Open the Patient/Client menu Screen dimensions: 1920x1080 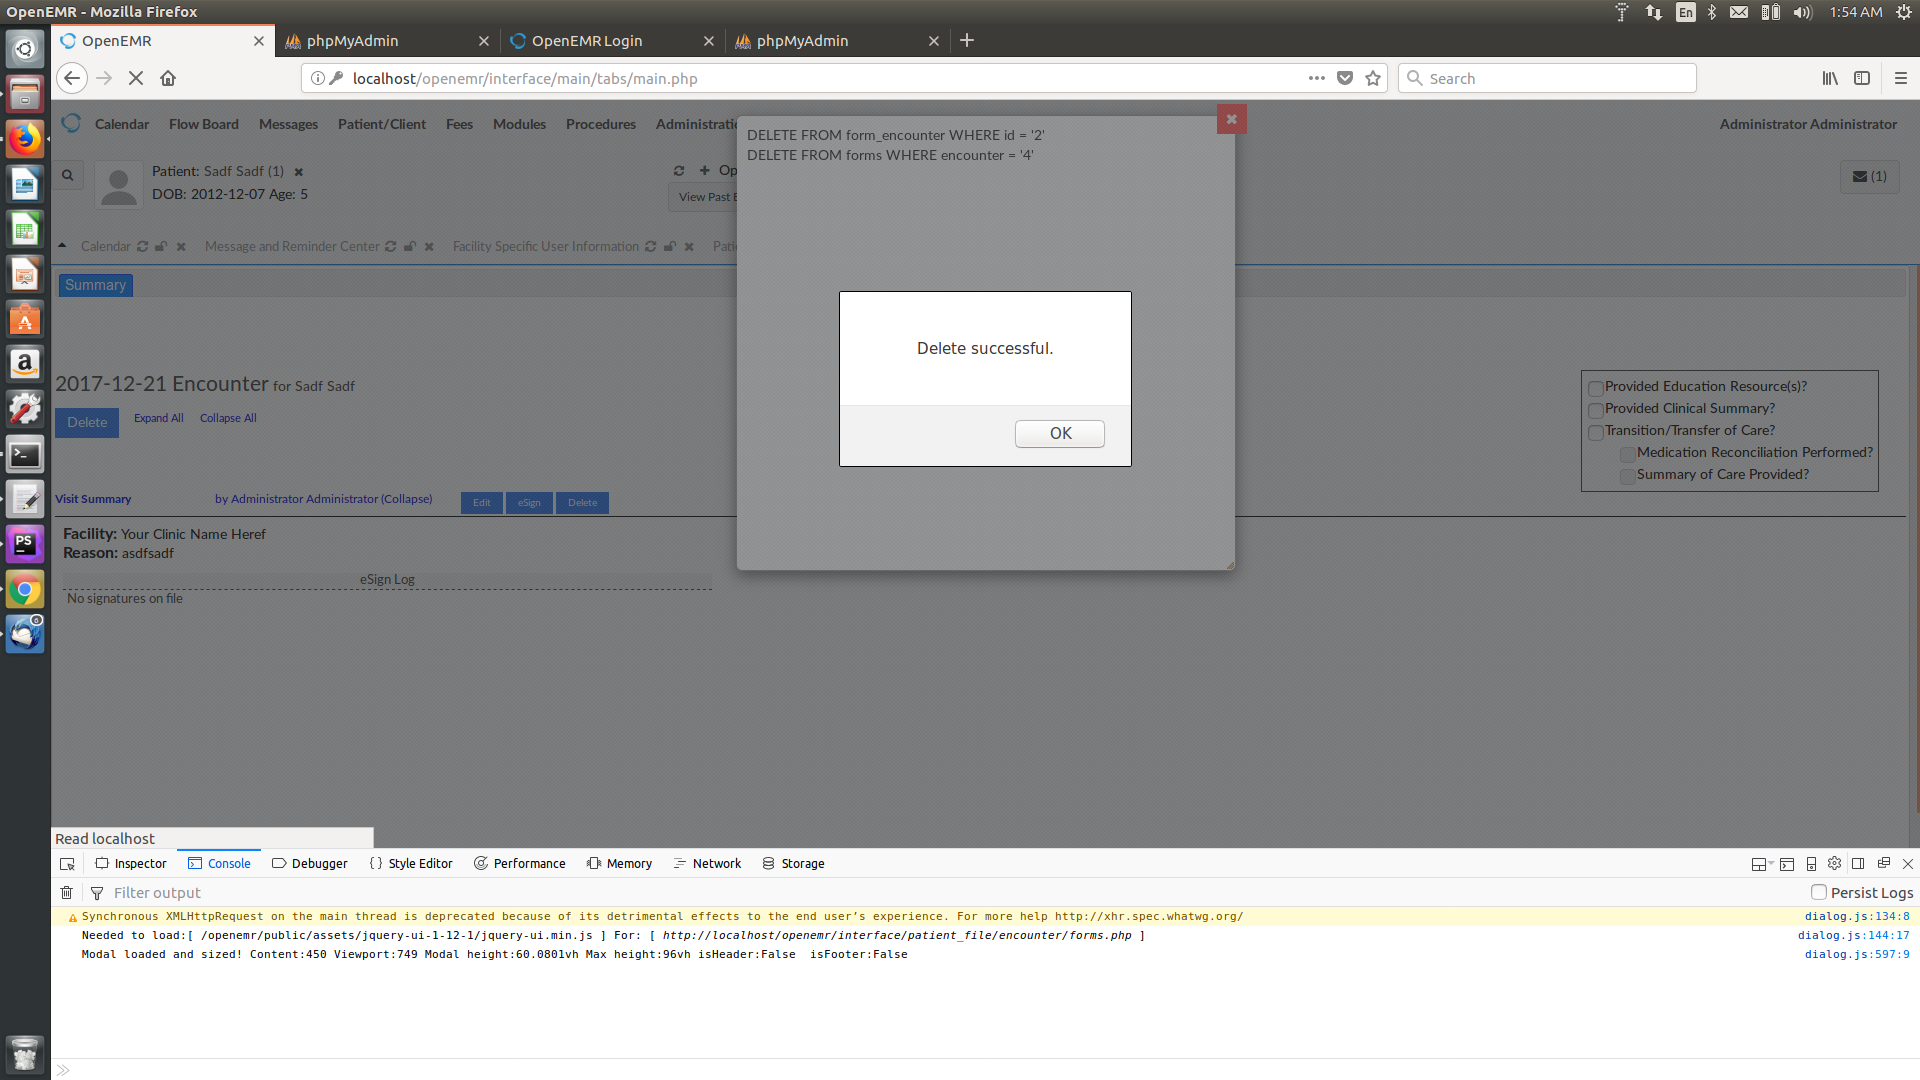pyautogui.click(x=381, y=124)
